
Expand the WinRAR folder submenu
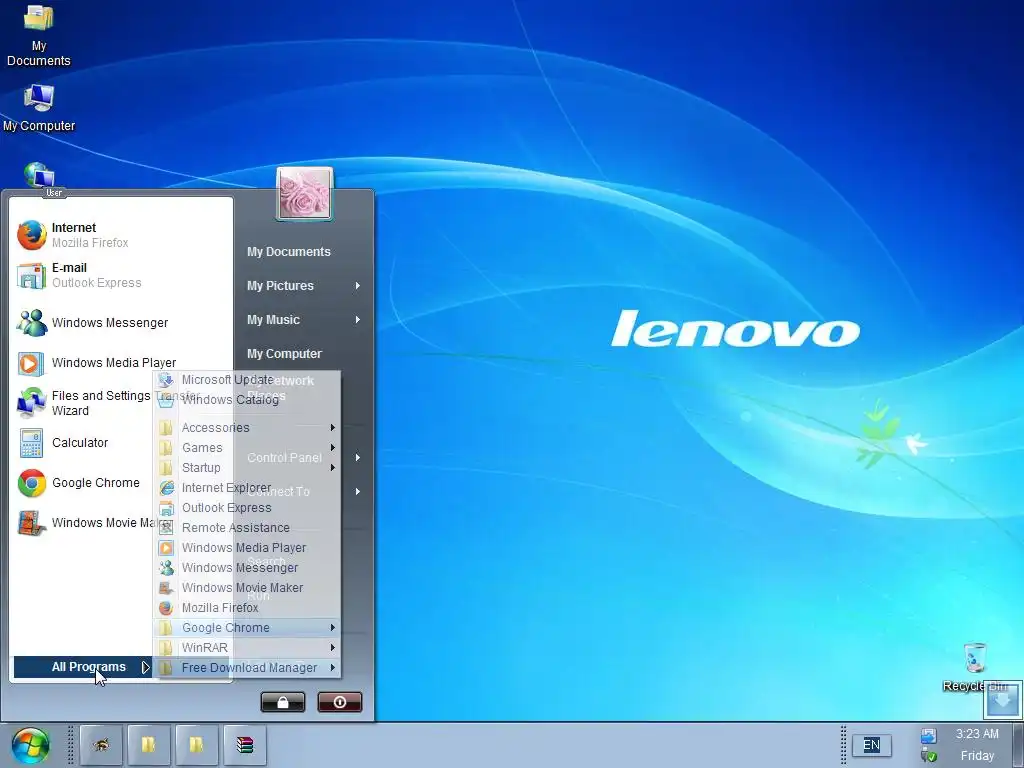tap(247, 648)
